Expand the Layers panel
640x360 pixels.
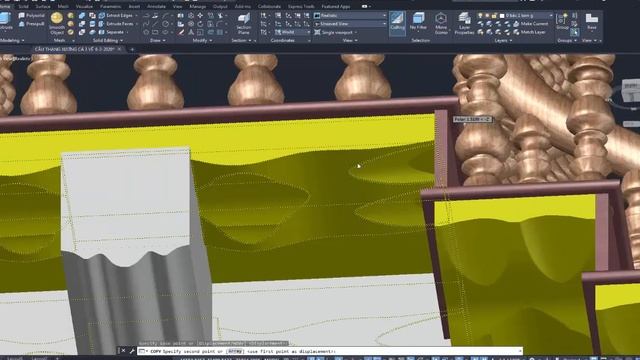[503, 41]
